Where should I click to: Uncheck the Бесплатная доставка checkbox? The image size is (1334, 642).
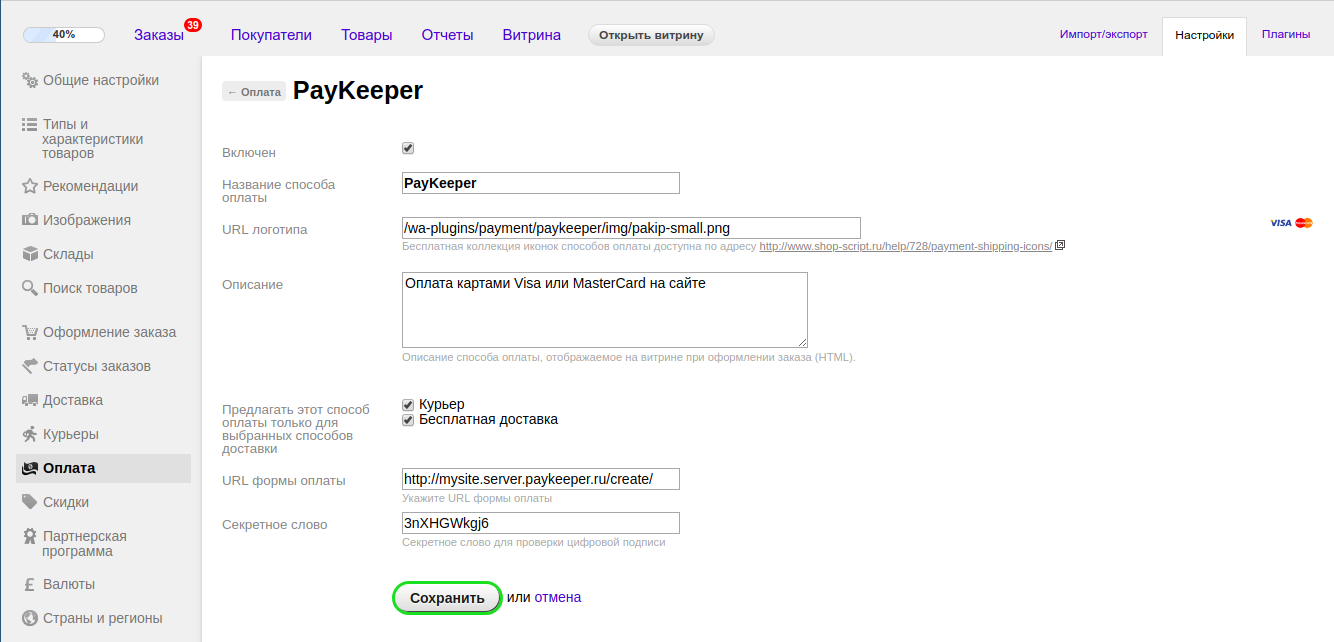[x=408, y=420]
